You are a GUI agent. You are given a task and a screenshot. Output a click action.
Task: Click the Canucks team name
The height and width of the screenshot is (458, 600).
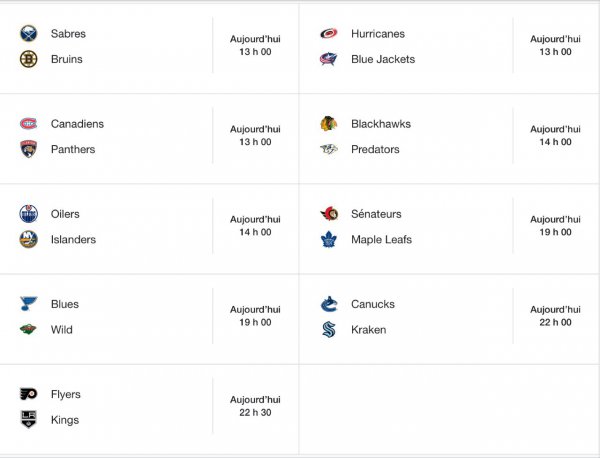[373, 304]
